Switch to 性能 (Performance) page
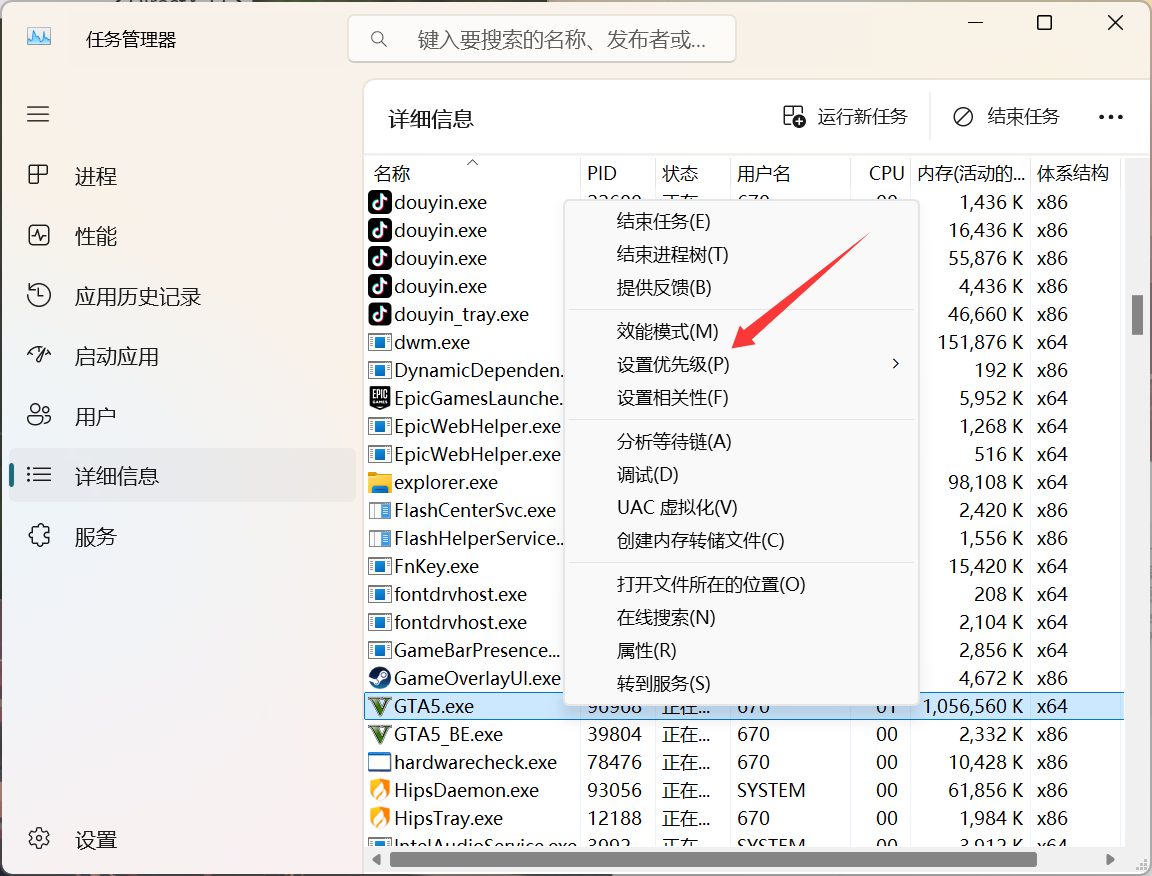 coord(96,237)
